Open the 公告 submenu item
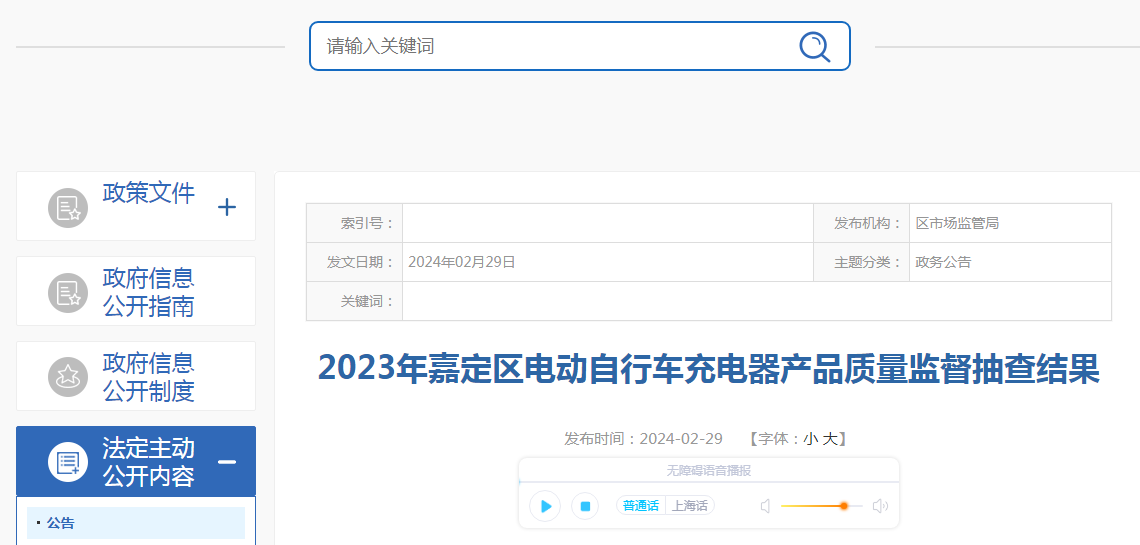The width and height of the screenshot is (1140, 545). (136, 523)
